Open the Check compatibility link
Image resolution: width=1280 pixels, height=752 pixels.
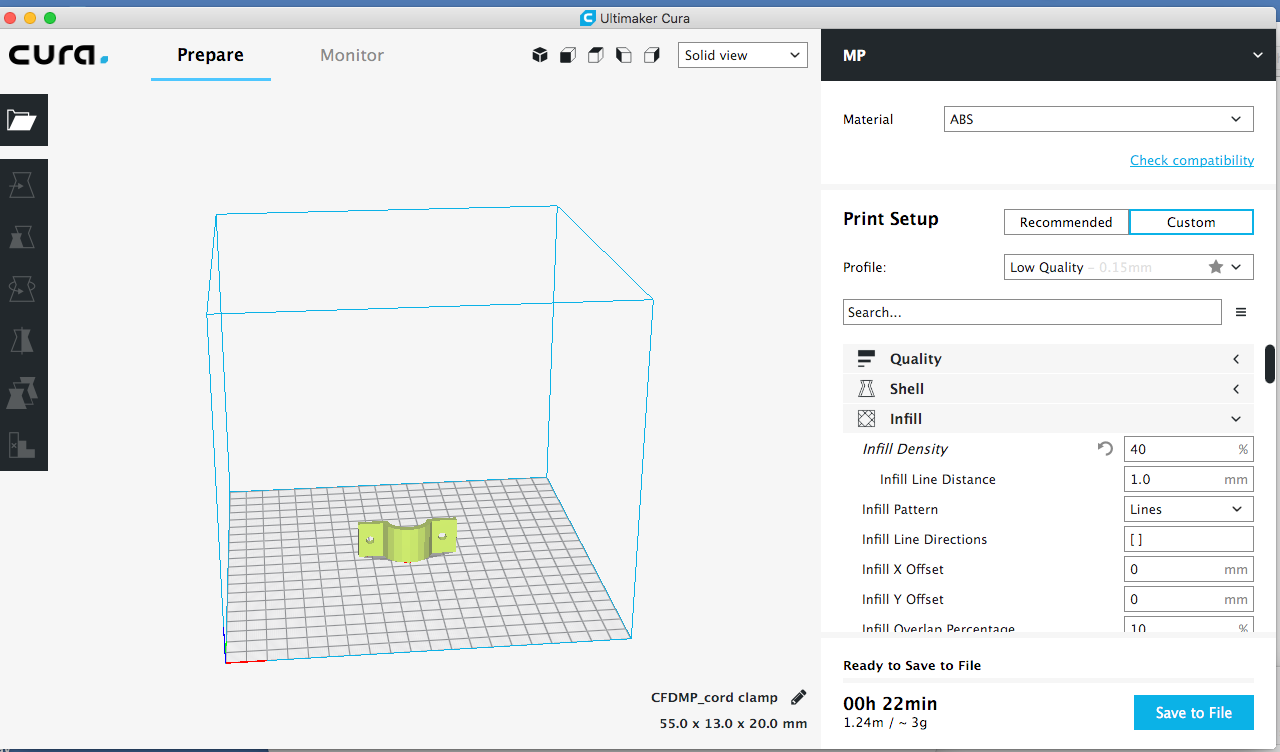tap(1191, 160)
